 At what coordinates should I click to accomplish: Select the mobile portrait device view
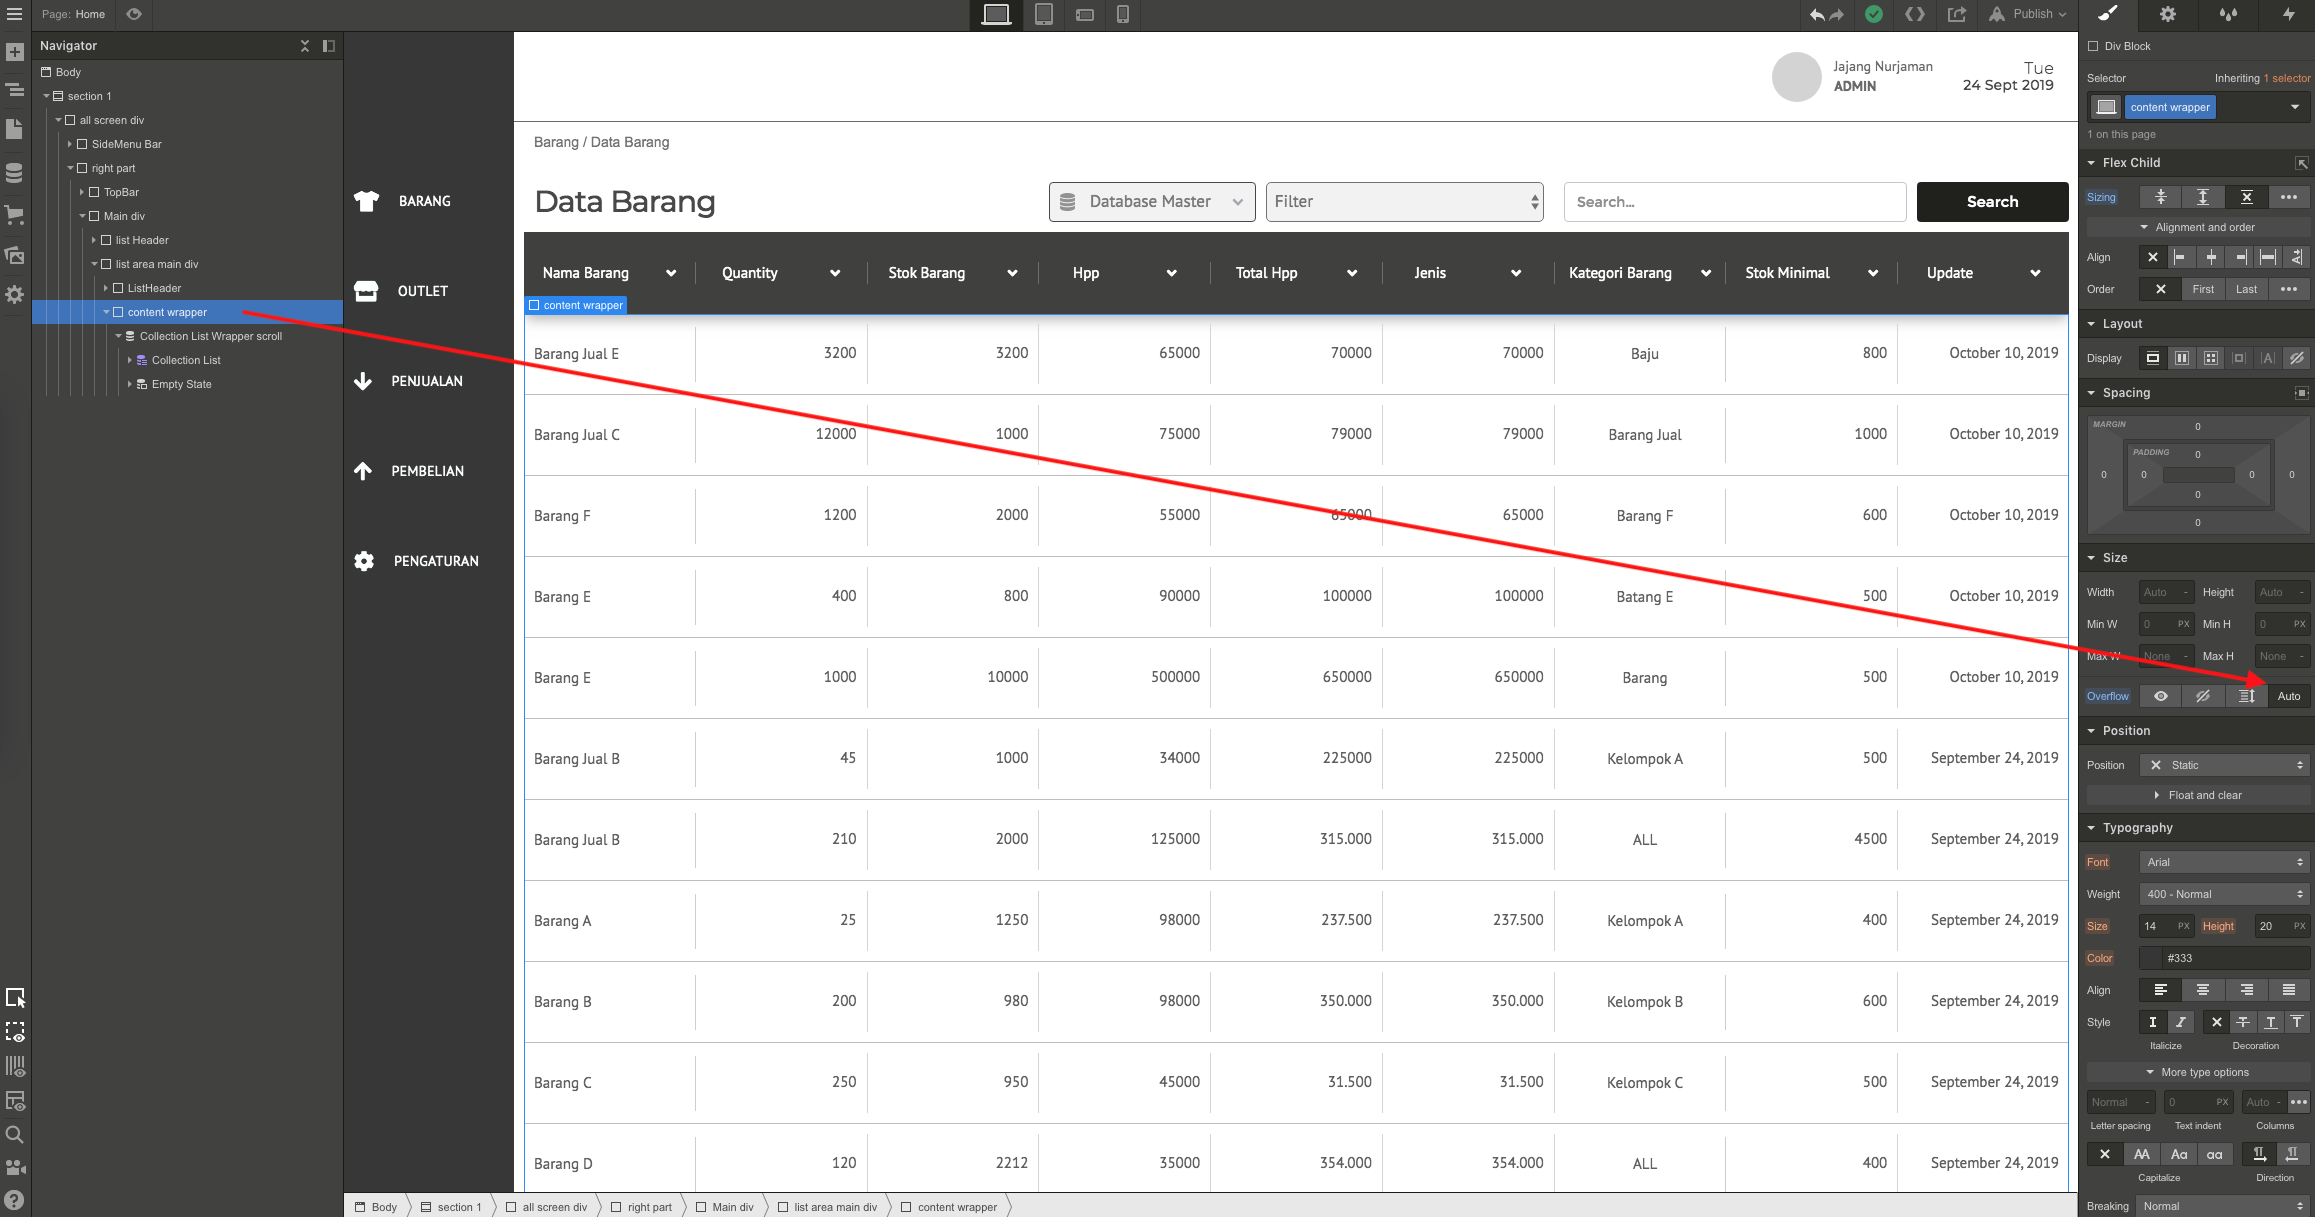pos(1123,14)
